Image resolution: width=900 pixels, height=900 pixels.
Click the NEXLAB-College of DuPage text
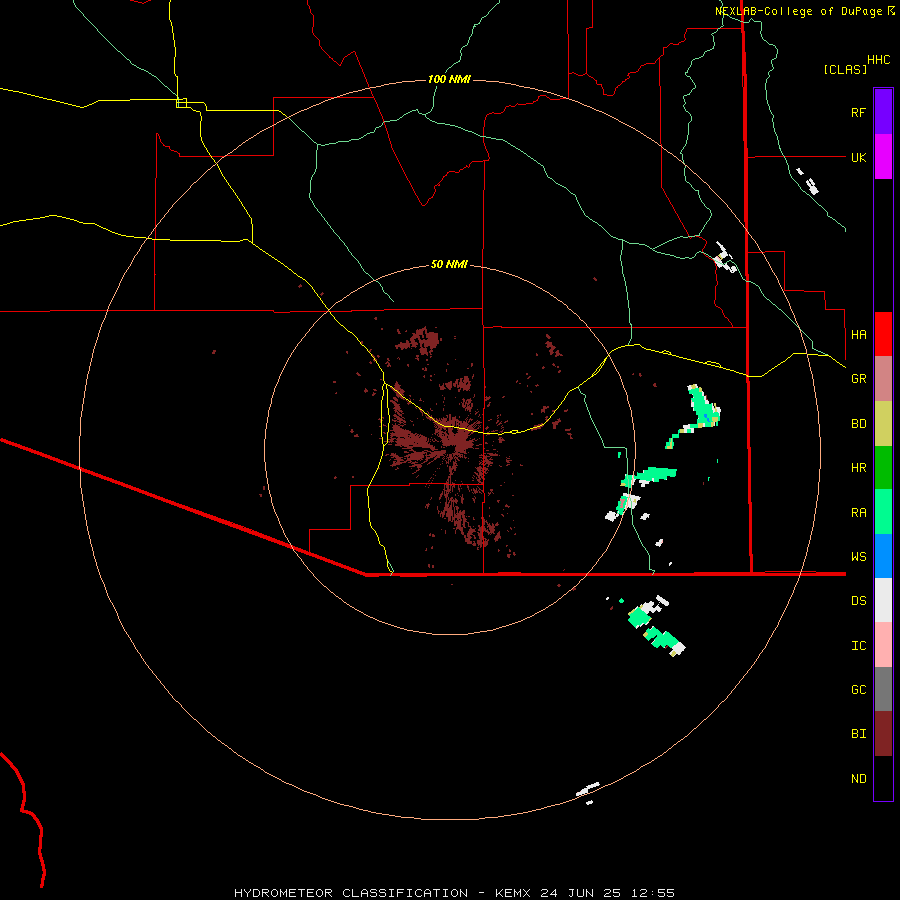798,11
